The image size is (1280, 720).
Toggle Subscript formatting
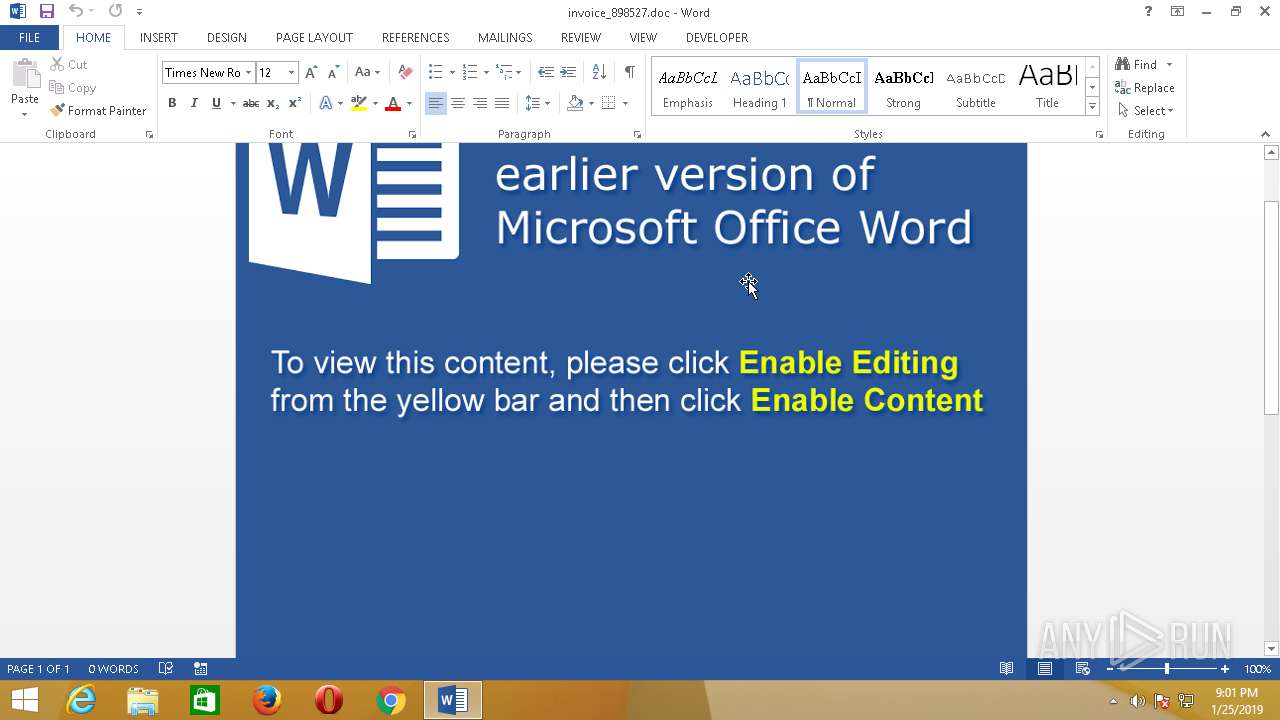click(273, 103)
